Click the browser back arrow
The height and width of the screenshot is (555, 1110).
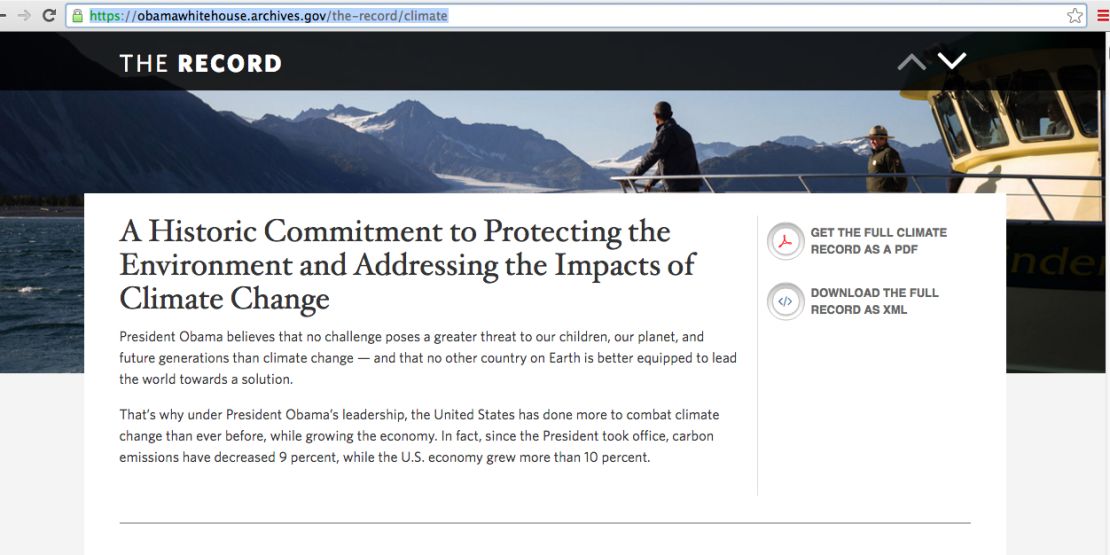pos(4,16)
